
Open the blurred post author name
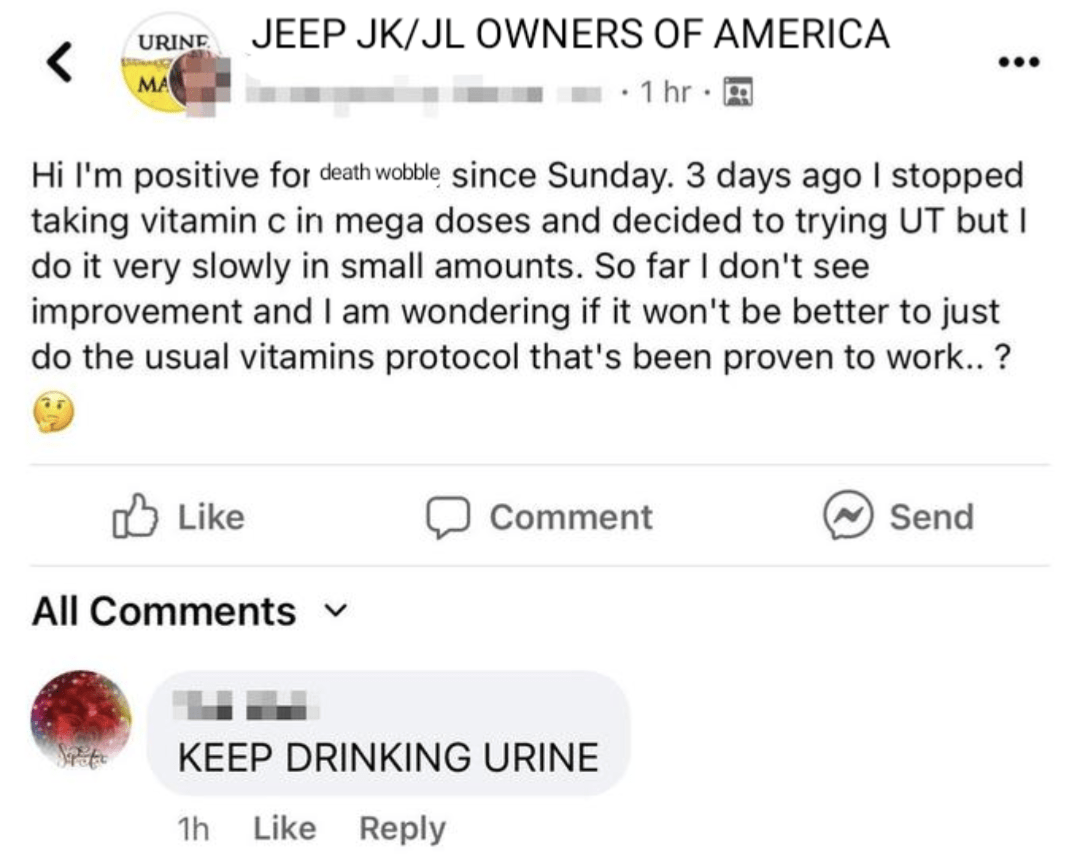coord(424,93)
